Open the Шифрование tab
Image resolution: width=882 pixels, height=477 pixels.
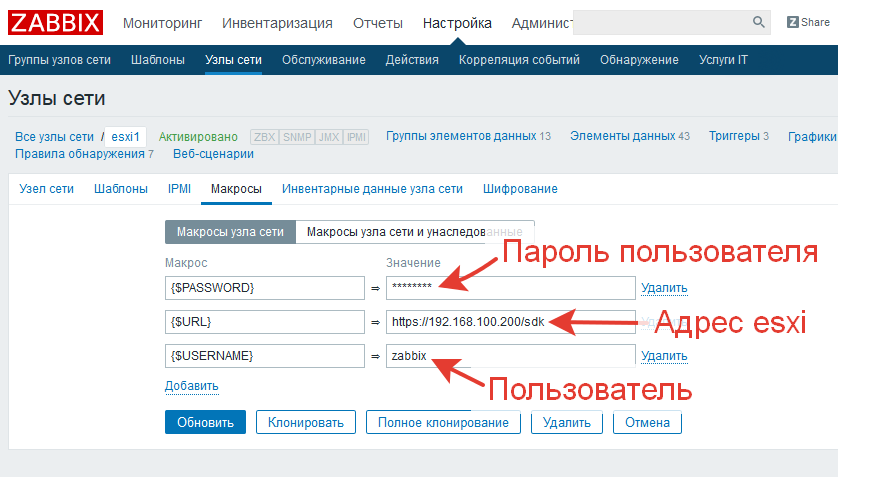pyautogui.click(x=519, y=188)
